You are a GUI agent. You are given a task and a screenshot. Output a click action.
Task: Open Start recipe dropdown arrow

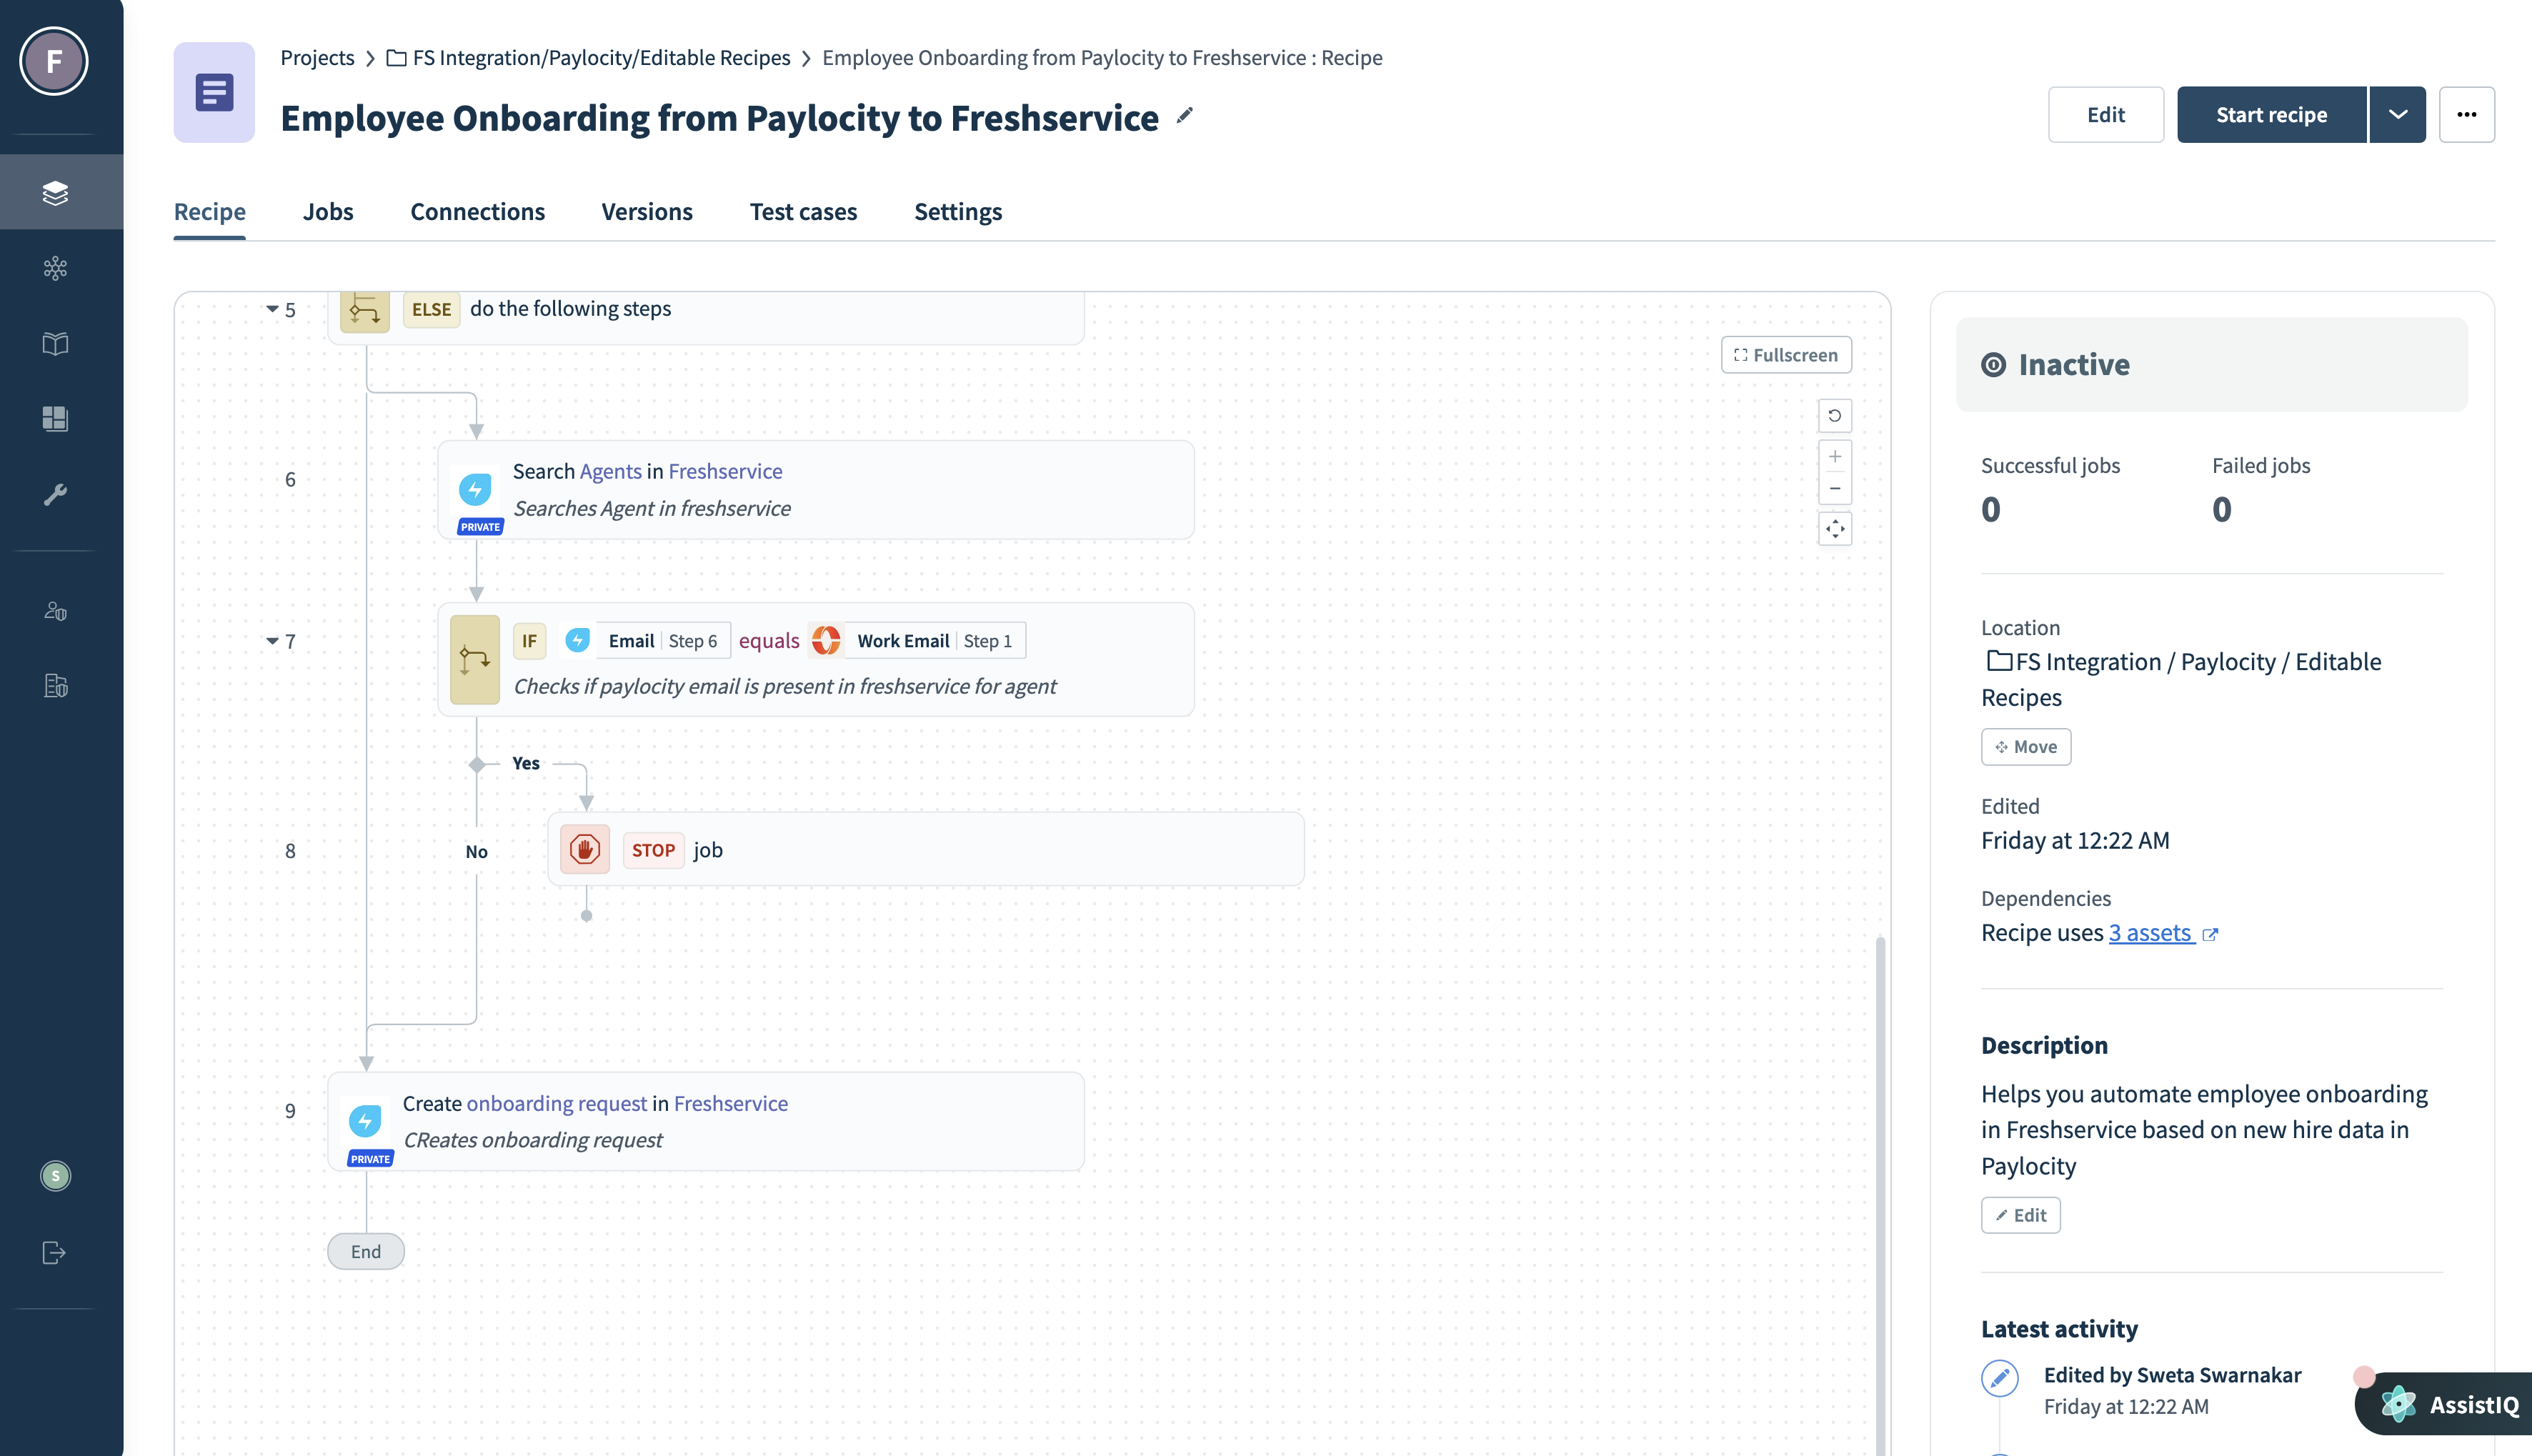[2397, 115]
